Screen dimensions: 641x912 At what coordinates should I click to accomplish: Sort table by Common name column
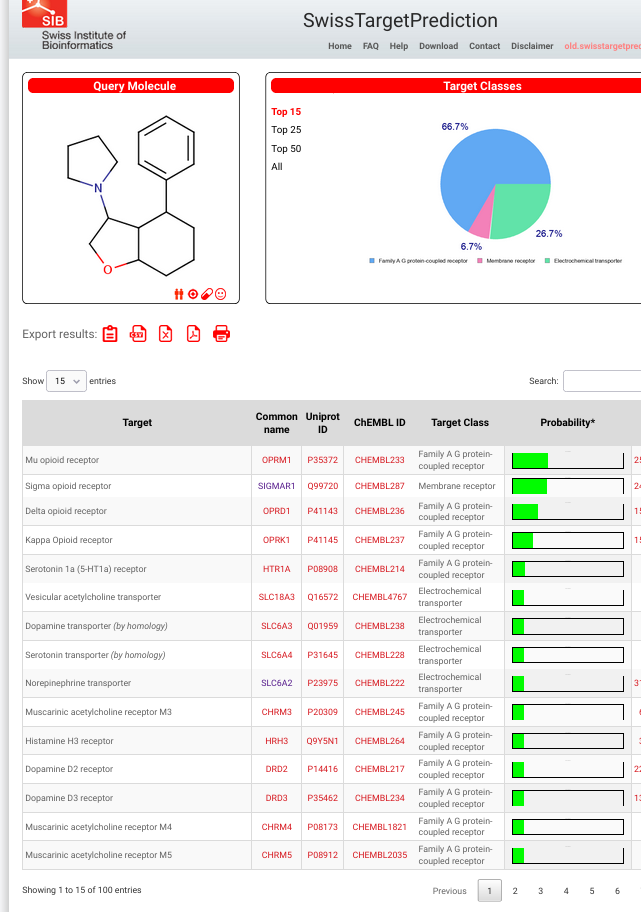click(276, 423)
